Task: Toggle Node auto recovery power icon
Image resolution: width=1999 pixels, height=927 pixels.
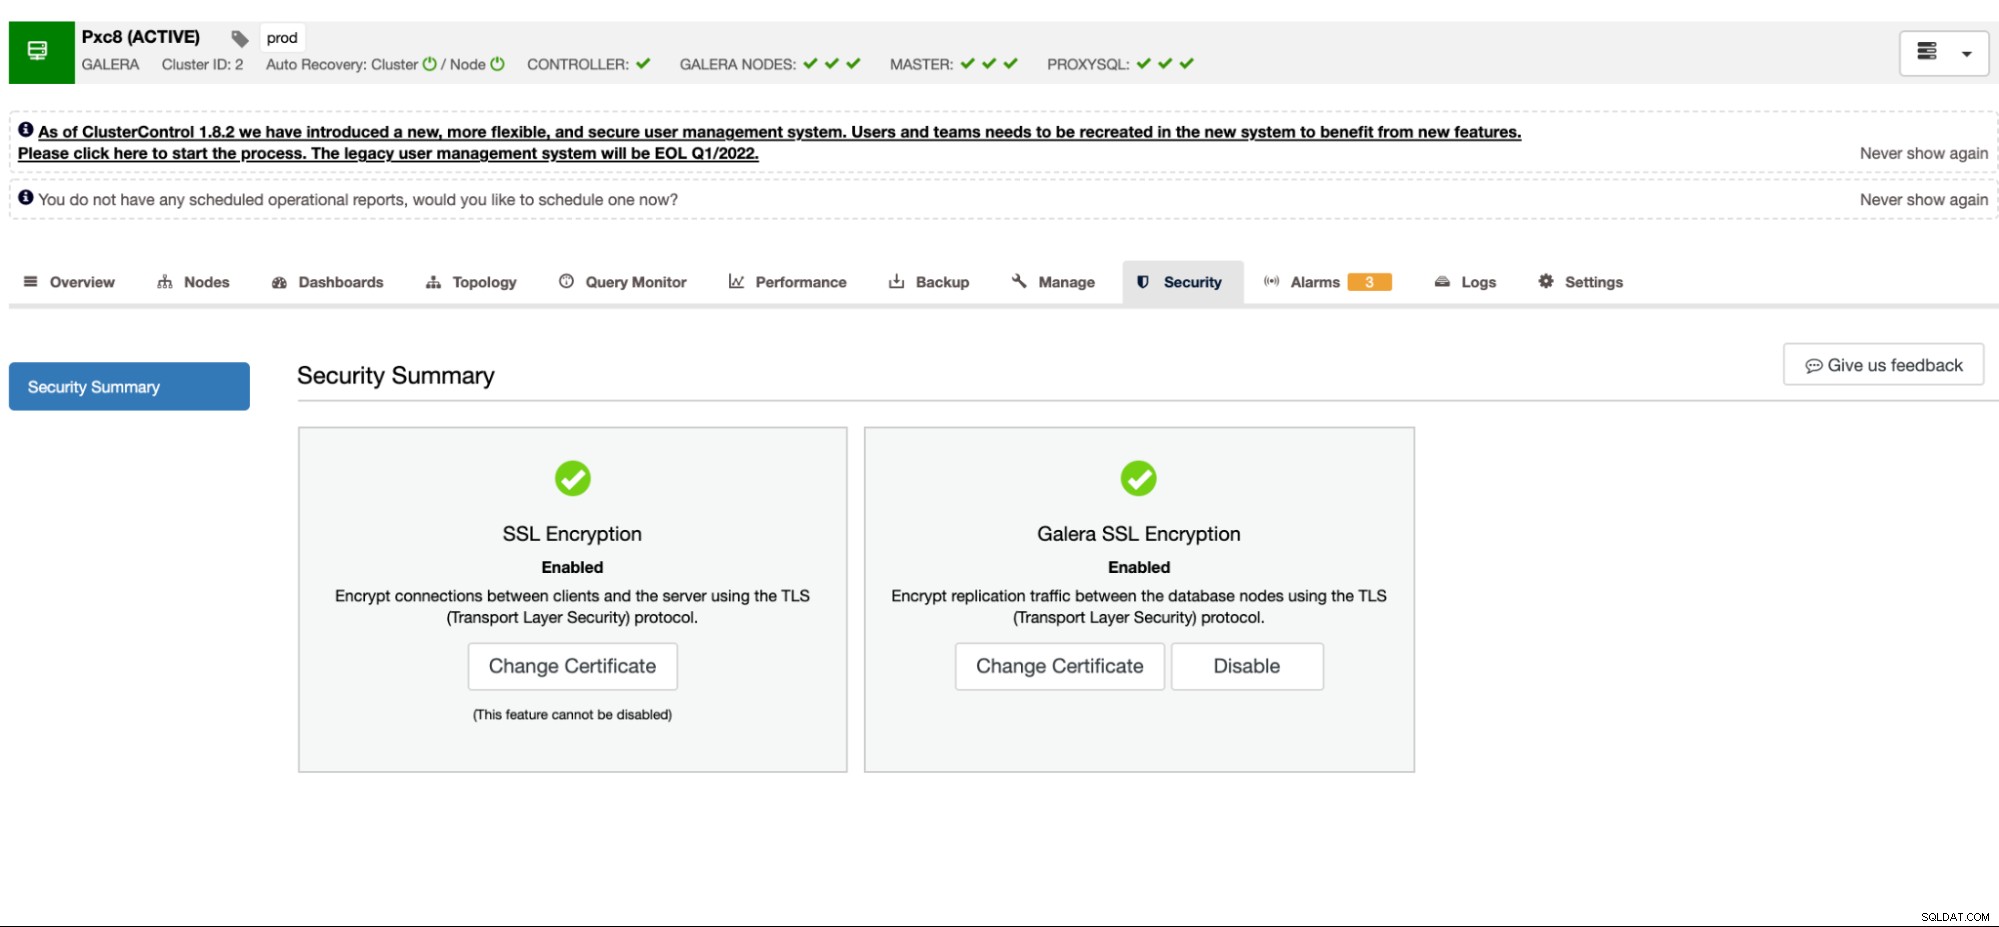Action: 497,64
